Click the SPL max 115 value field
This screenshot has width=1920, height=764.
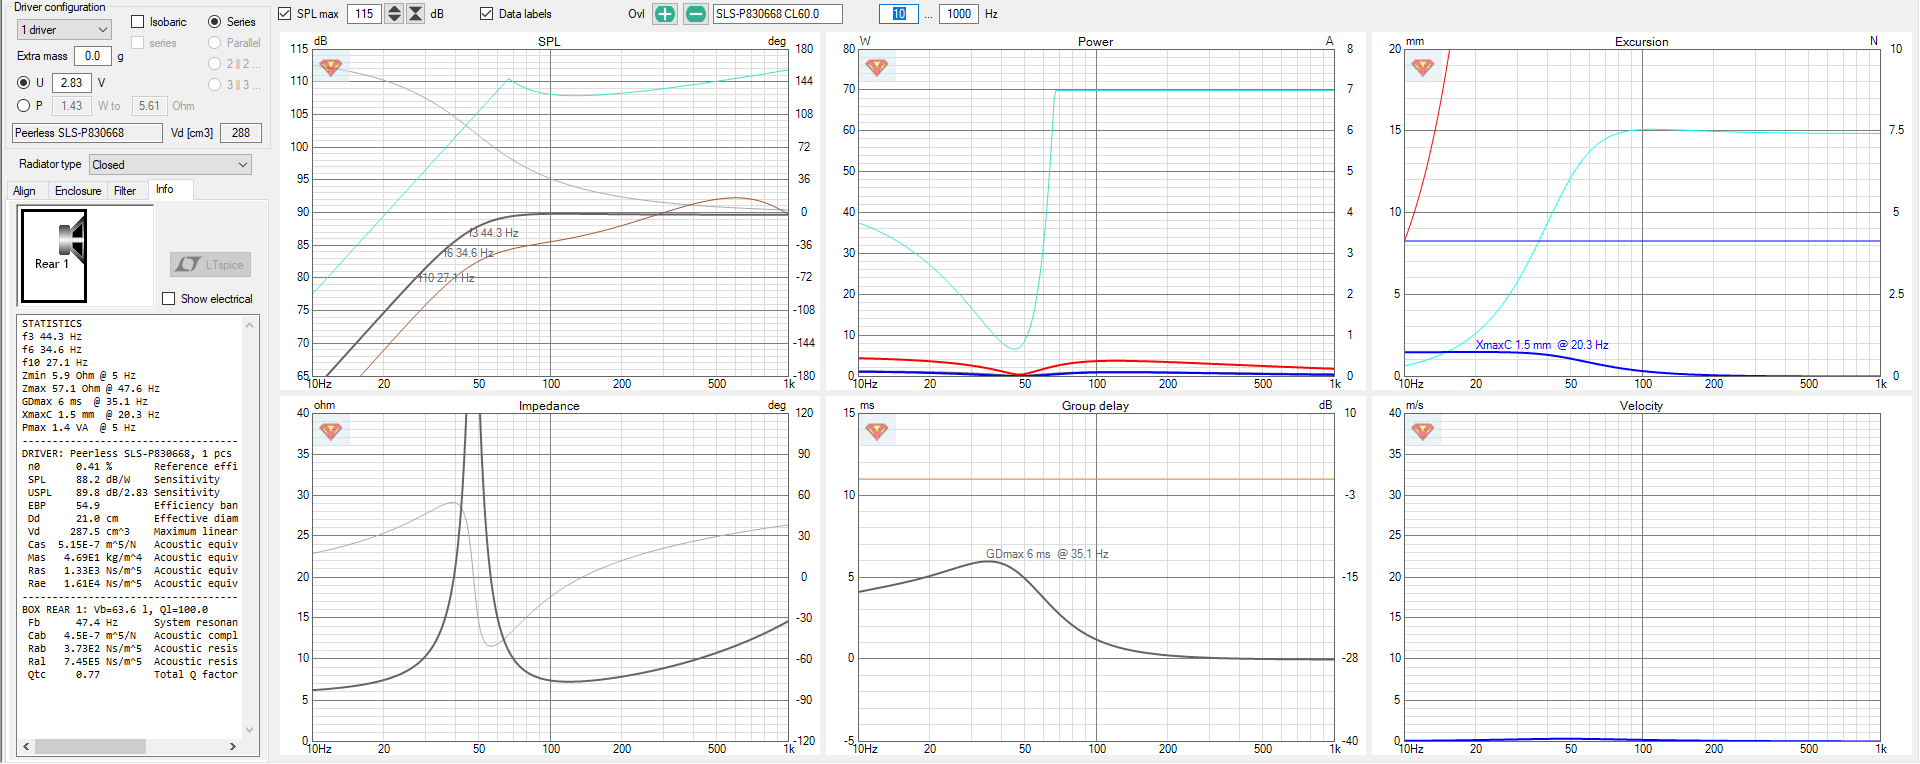coord(365,14)
